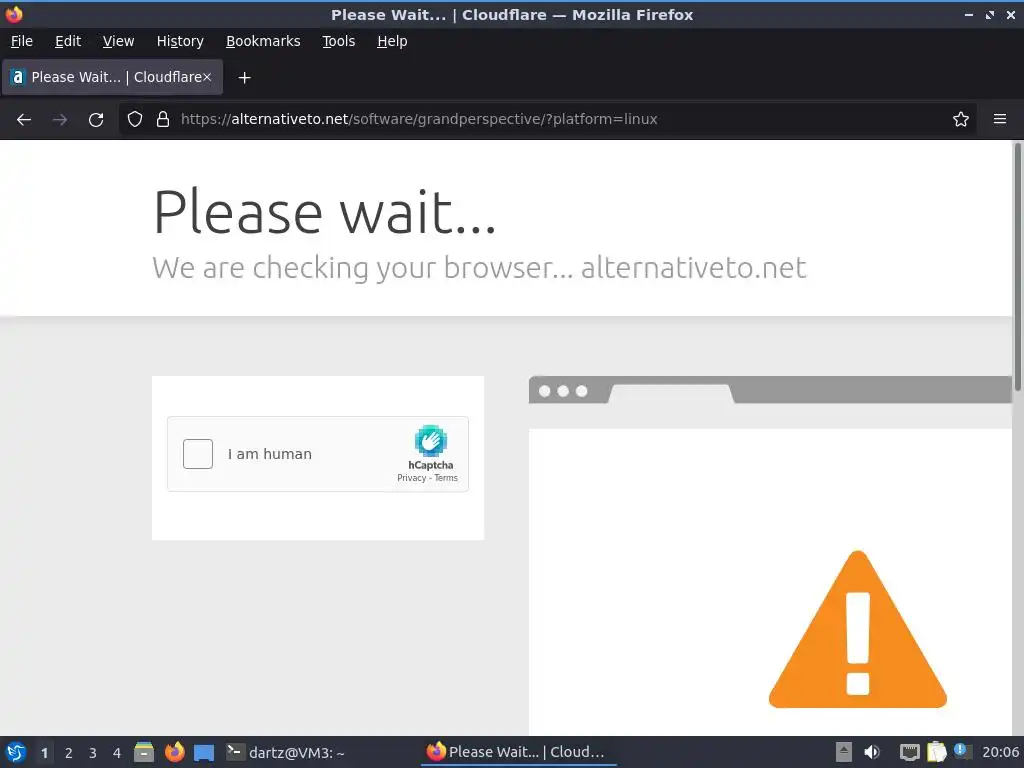Viewport: 1024px width, 768px height.
Task: Open the History menu
Action: [x=180, y=41]
